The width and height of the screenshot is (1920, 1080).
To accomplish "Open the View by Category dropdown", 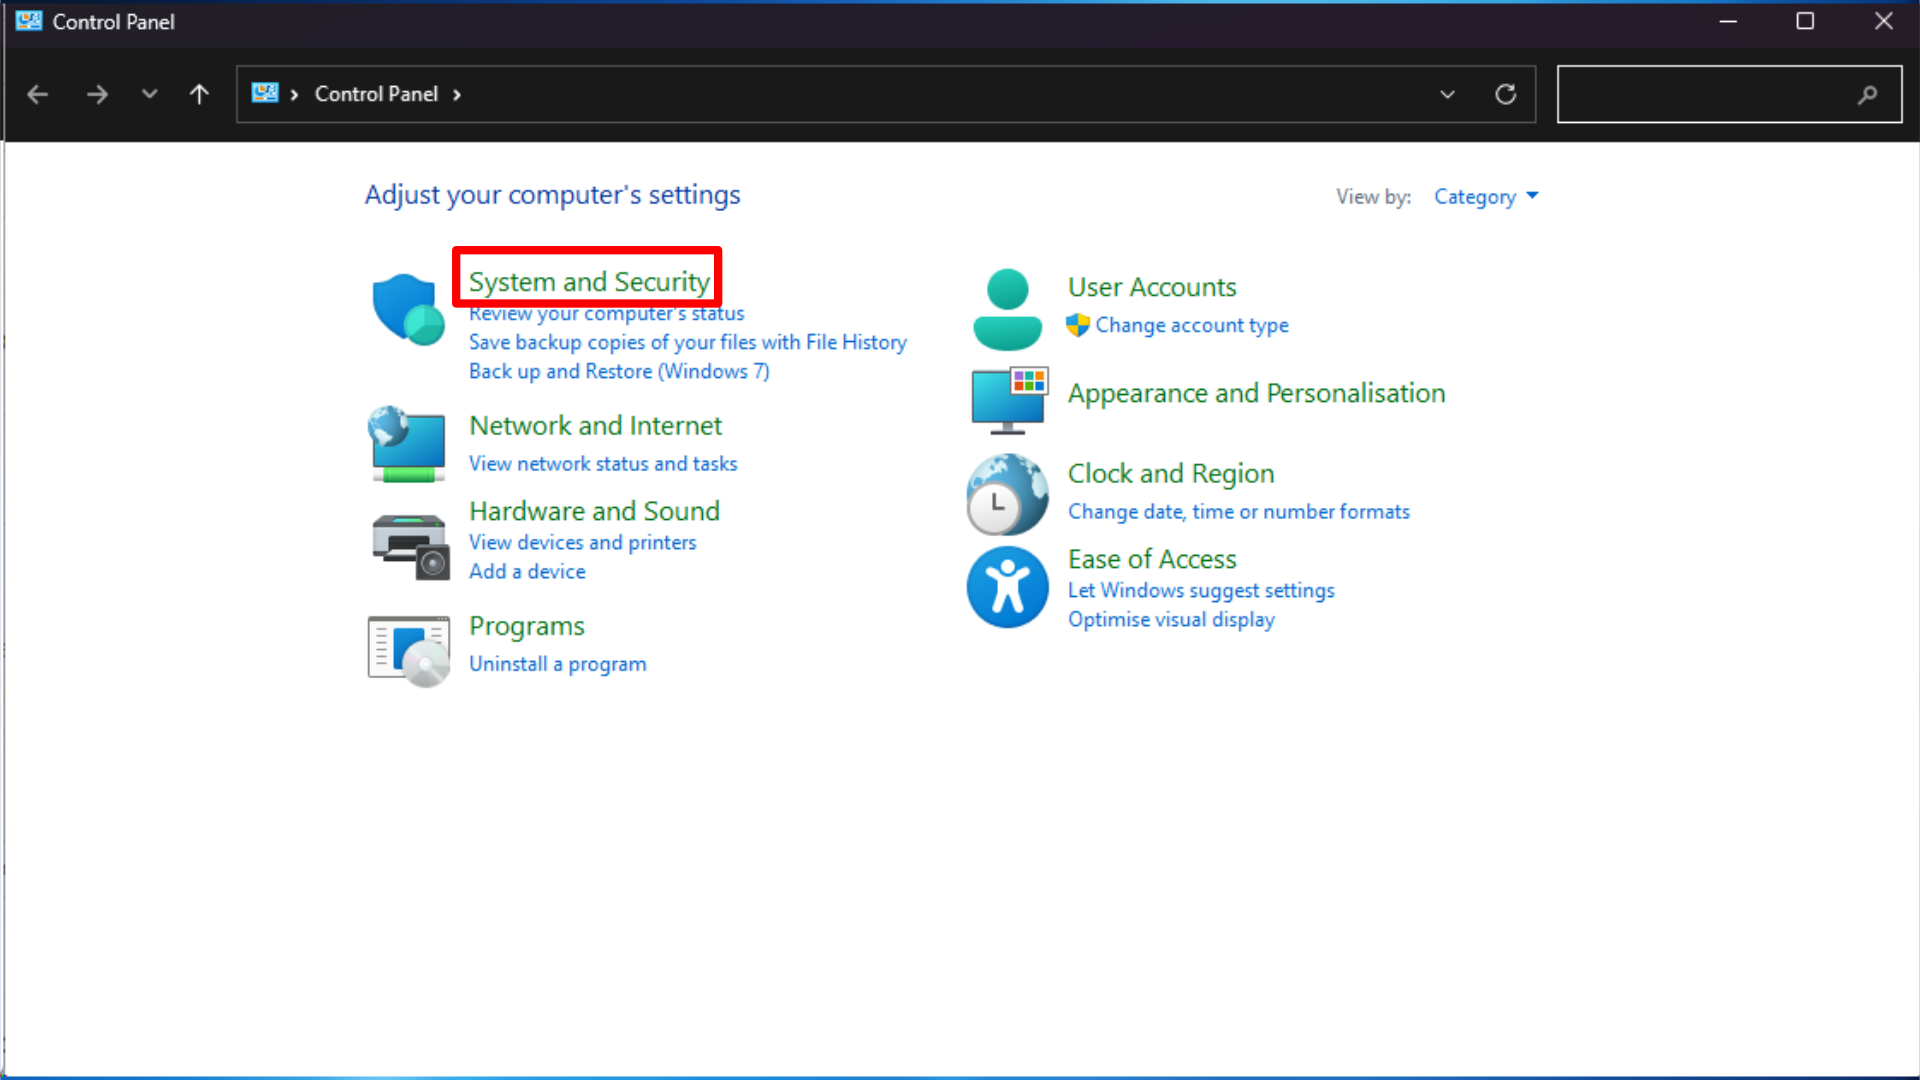I will [1485, 196].
